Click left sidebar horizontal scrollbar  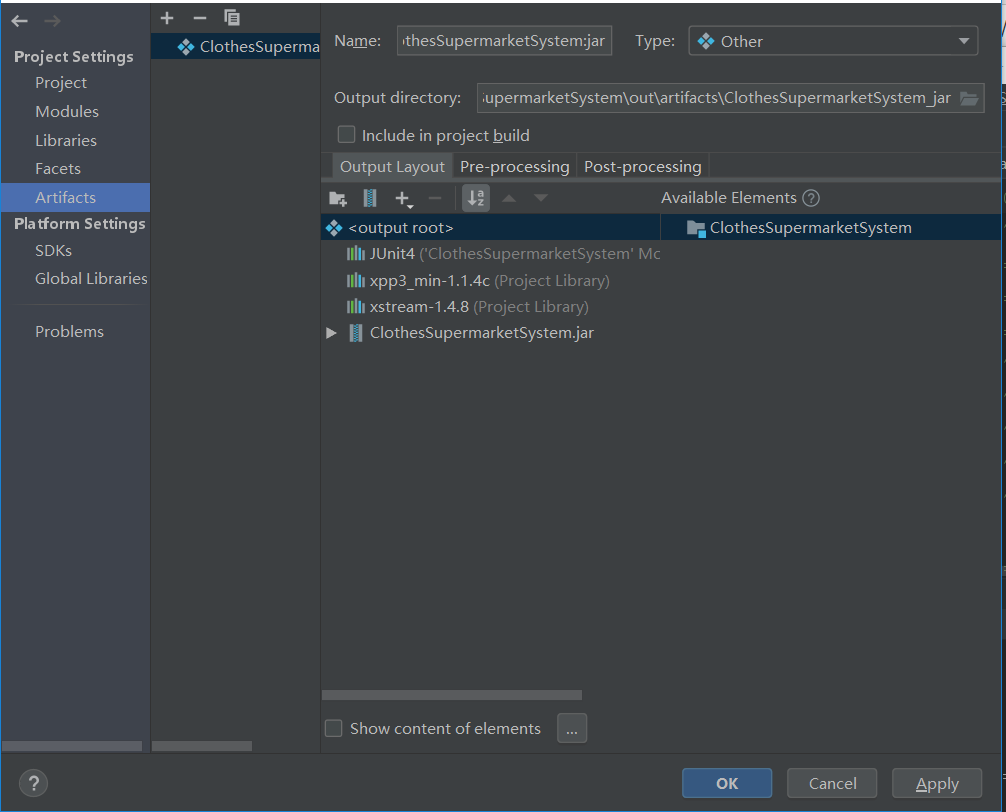pyautogui.click(x=72, y=746)
